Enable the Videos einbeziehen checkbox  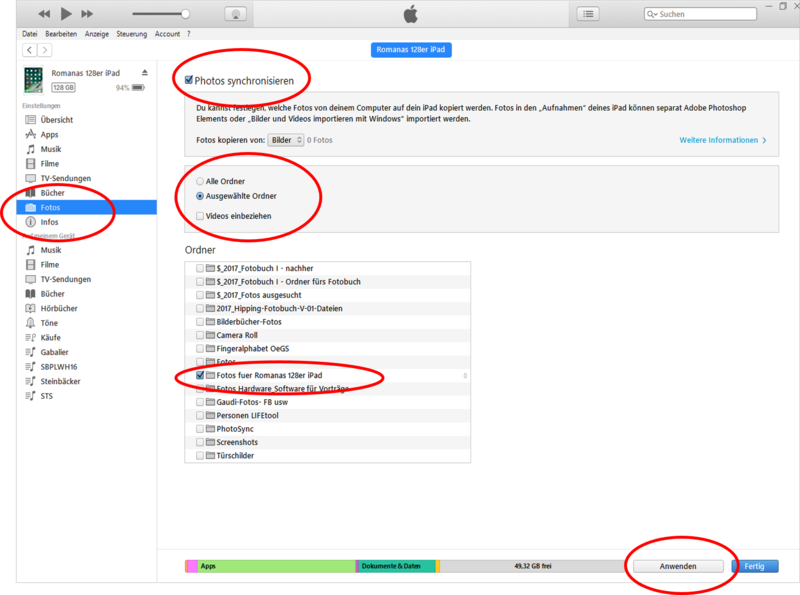click(x=200, y=216)
